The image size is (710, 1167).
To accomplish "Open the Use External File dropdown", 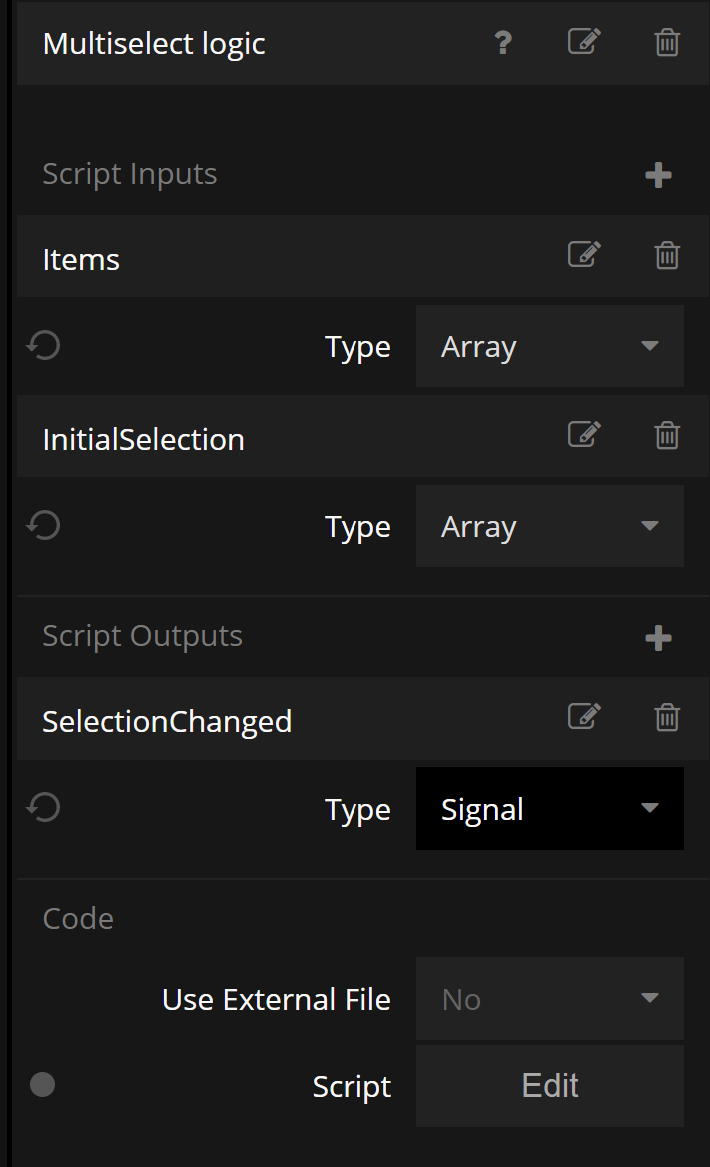I will 549,999.
